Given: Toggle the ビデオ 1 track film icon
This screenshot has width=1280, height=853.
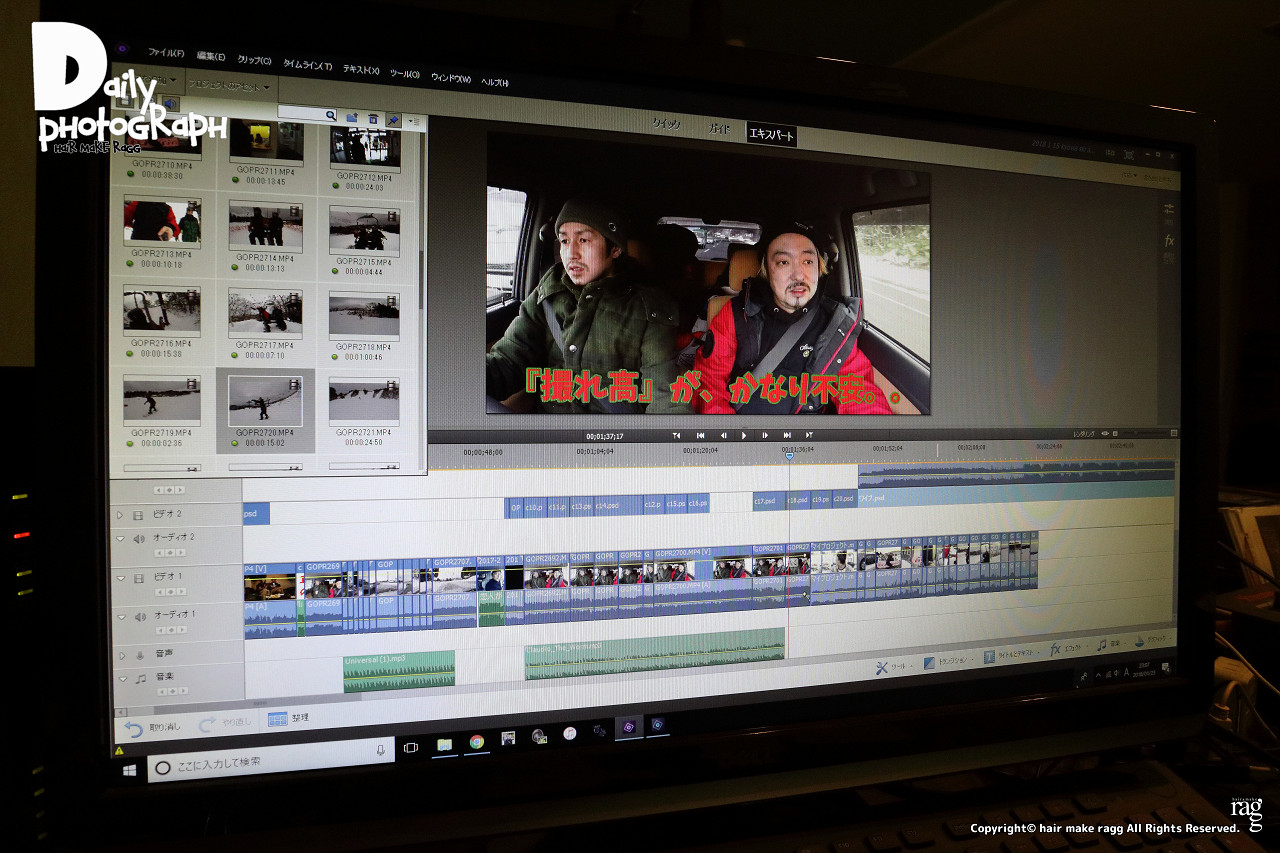Looking at the screenshot, I should click(x=139, y=577).
